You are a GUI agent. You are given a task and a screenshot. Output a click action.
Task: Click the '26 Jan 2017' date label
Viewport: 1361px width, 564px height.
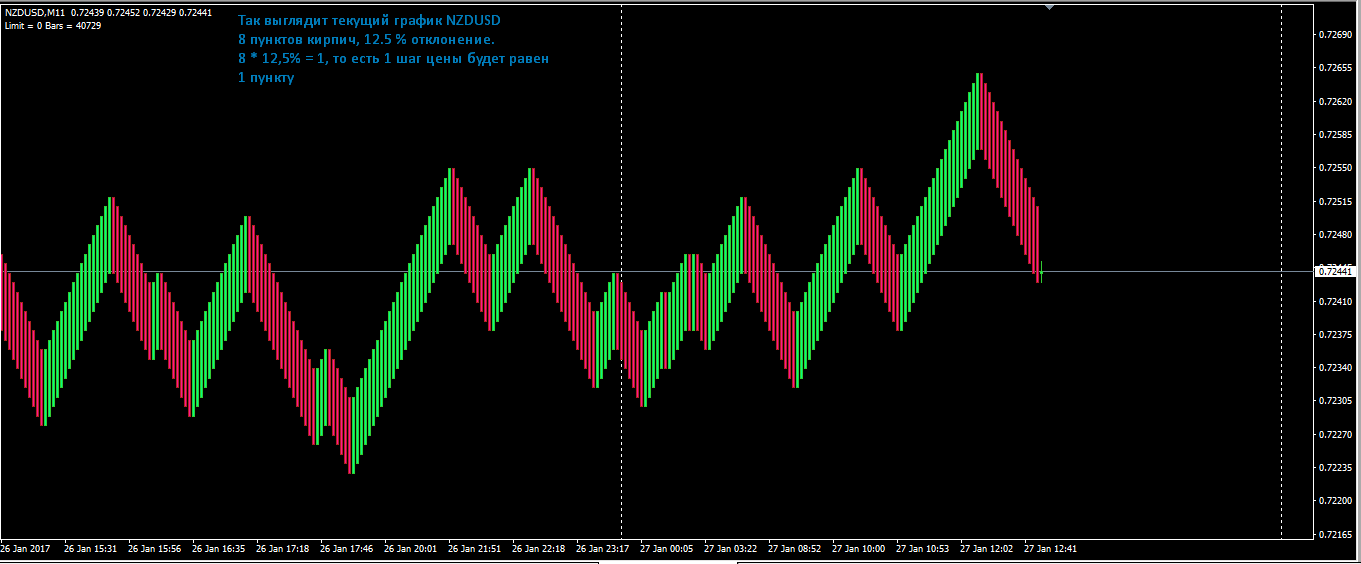25,548
